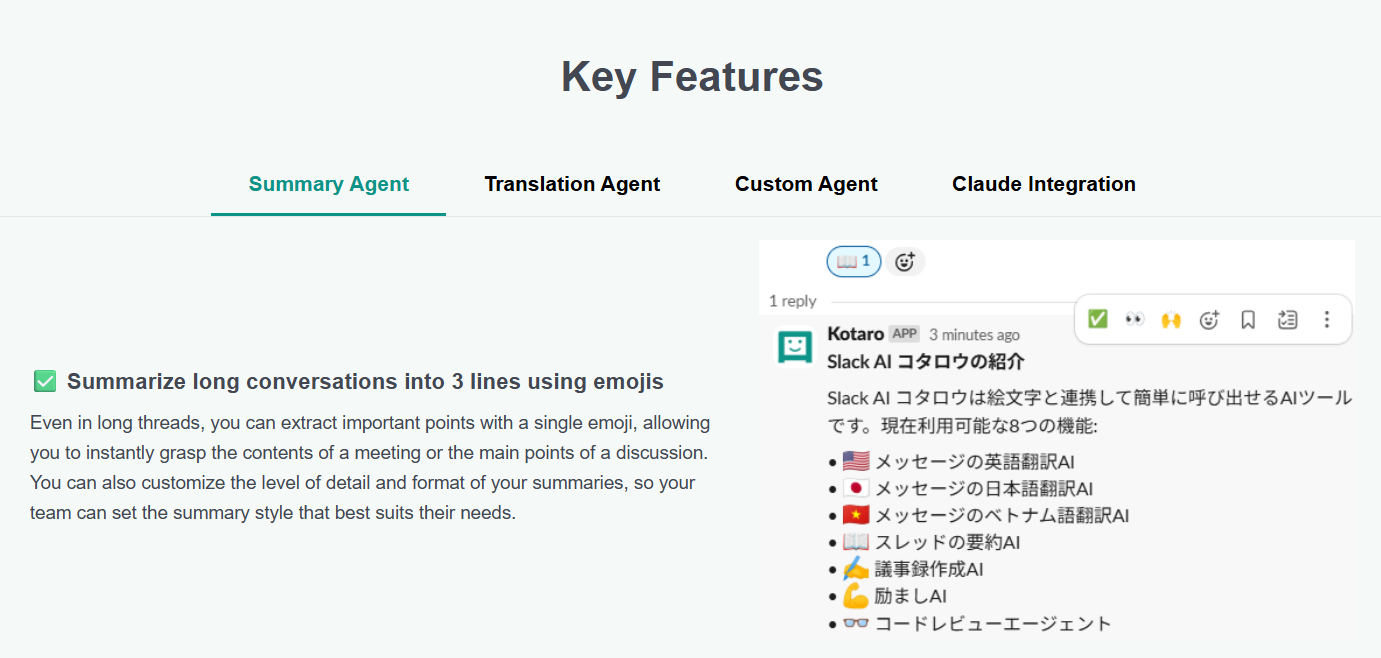Switch to the Summary Agent tab

pos(328,184)
